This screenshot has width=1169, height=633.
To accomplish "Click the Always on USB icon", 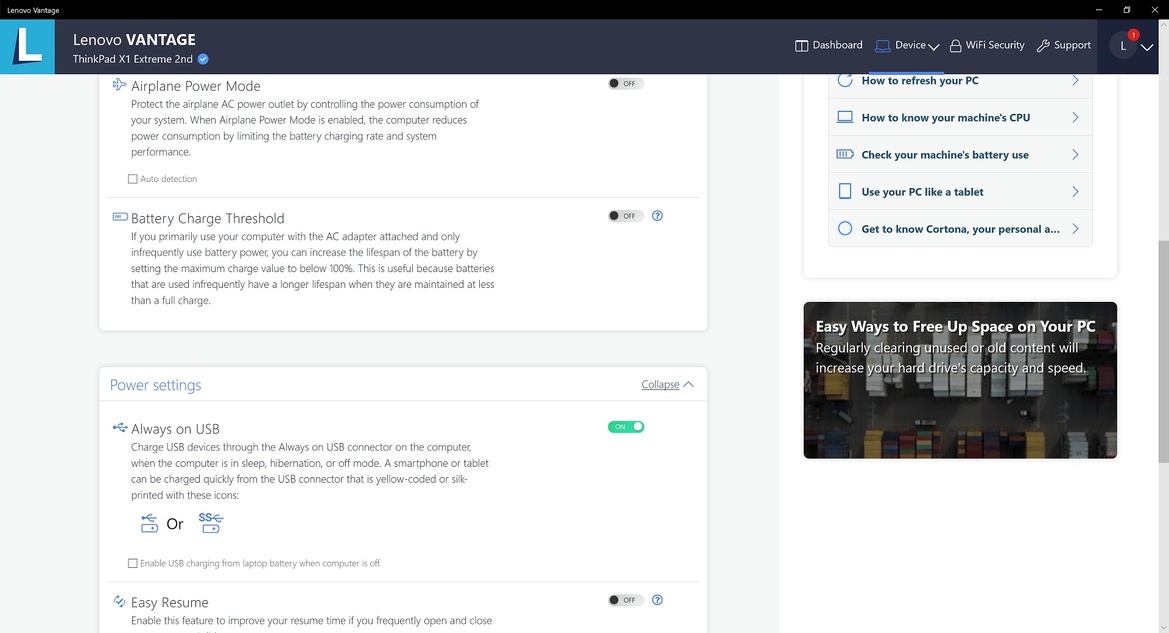I will click(x=120, y=427).
